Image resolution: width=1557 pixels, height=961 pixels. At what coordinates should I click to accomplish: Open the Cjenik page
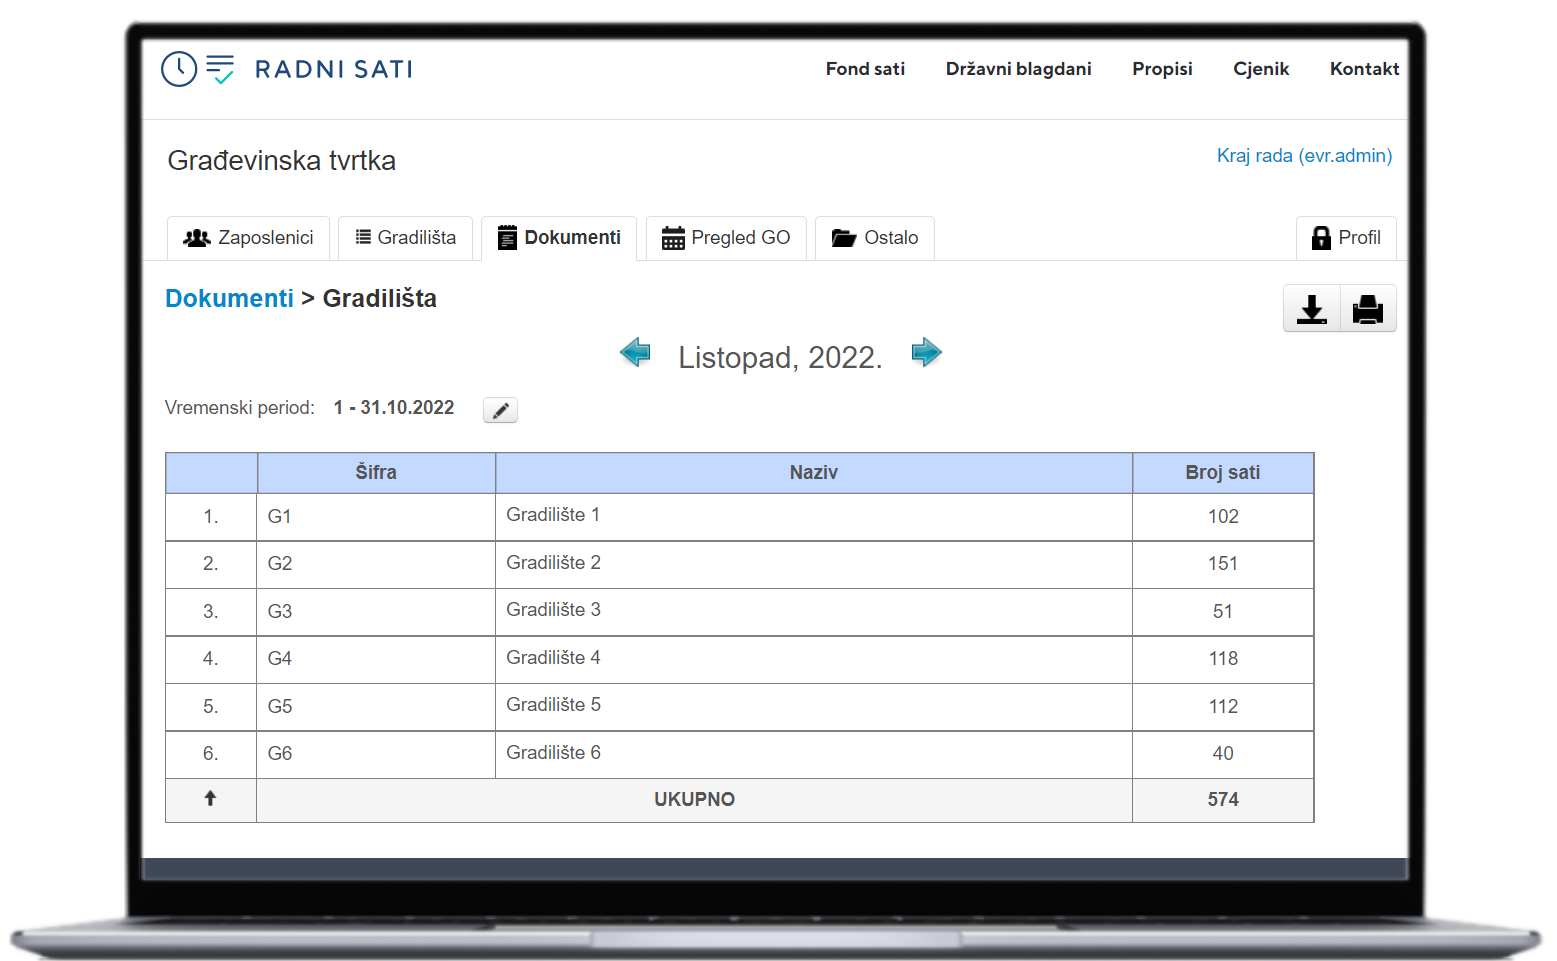(x=1261, y=69)
